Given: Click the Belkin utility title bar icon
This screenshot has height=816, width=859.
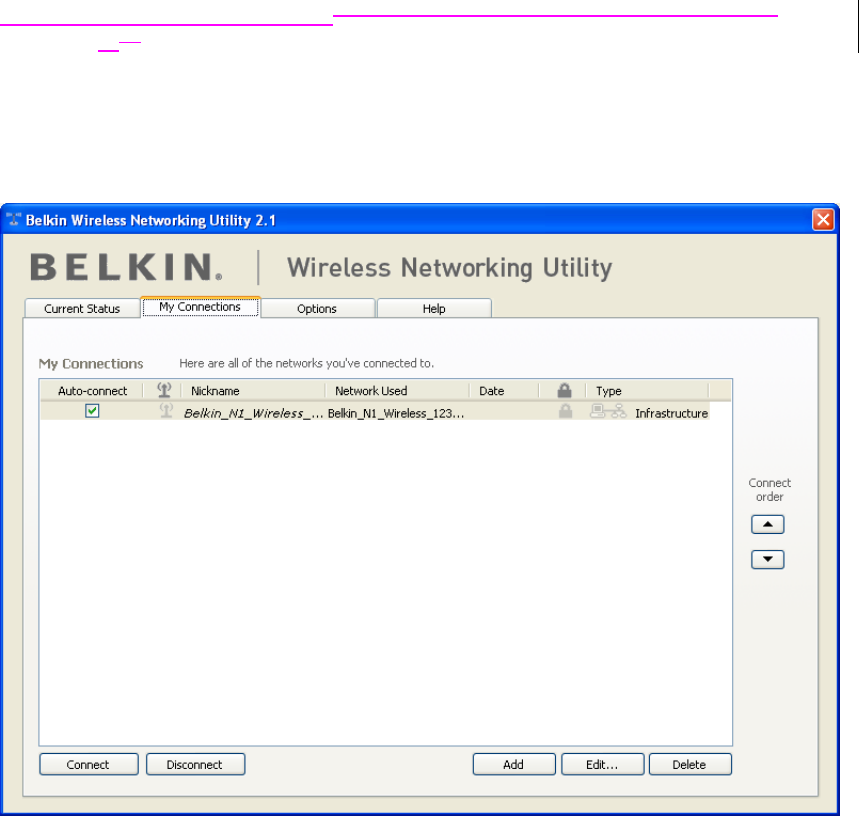Looking at the screenshot, I should point(14,220).
